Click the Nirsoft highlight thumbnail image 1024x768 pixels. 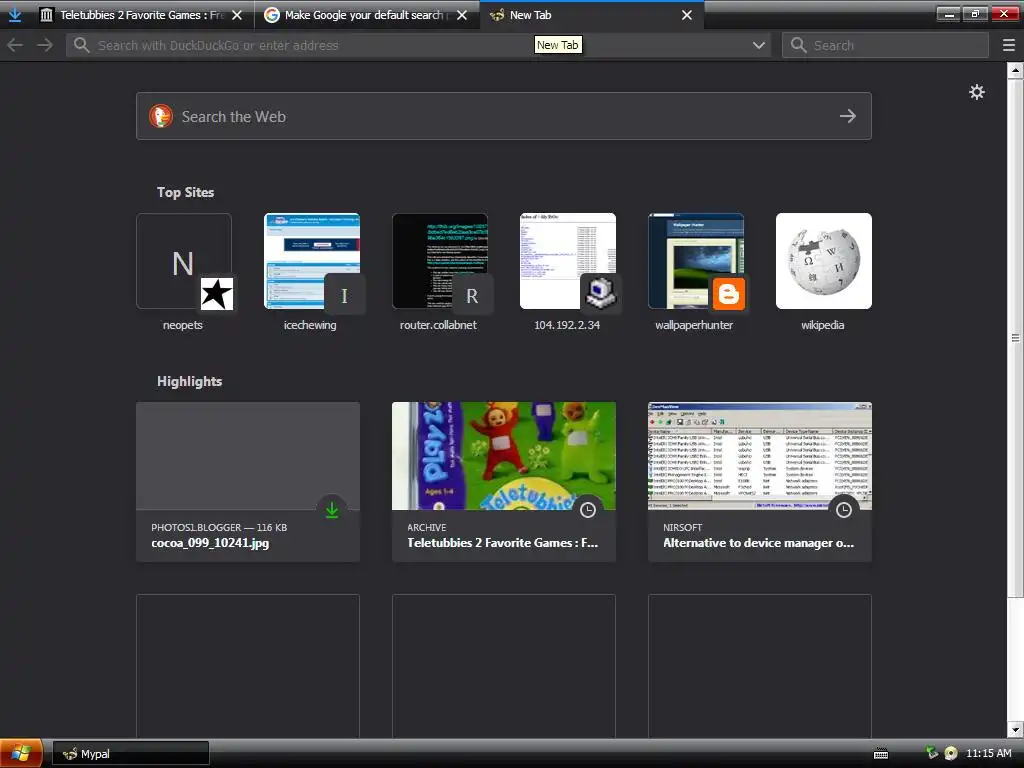(x=760, y=456)
